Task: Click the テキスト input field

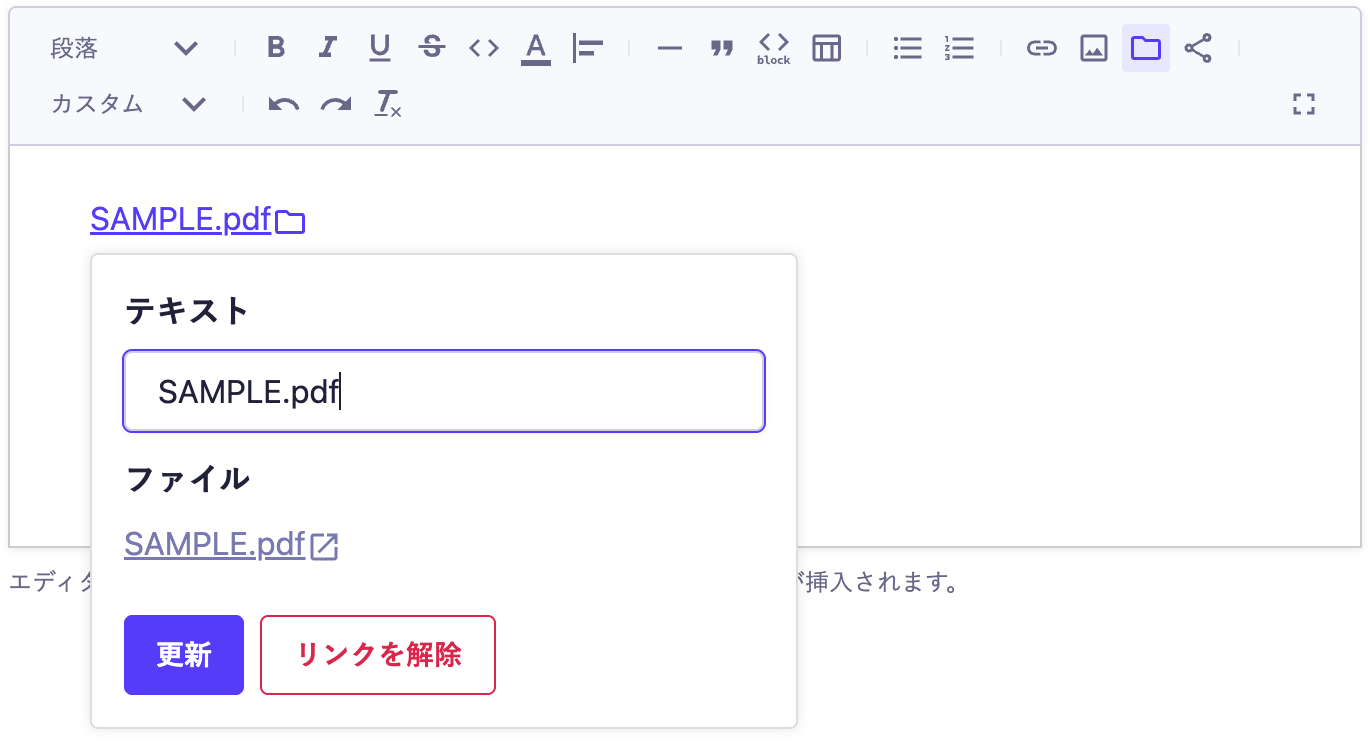Action: [444, 392]
